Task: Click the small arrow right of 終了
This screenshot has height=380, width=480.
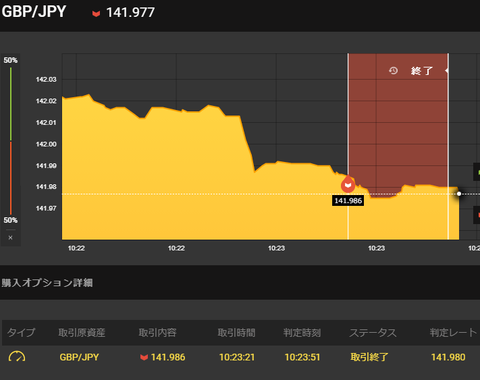Action: (x=447, y=70)
